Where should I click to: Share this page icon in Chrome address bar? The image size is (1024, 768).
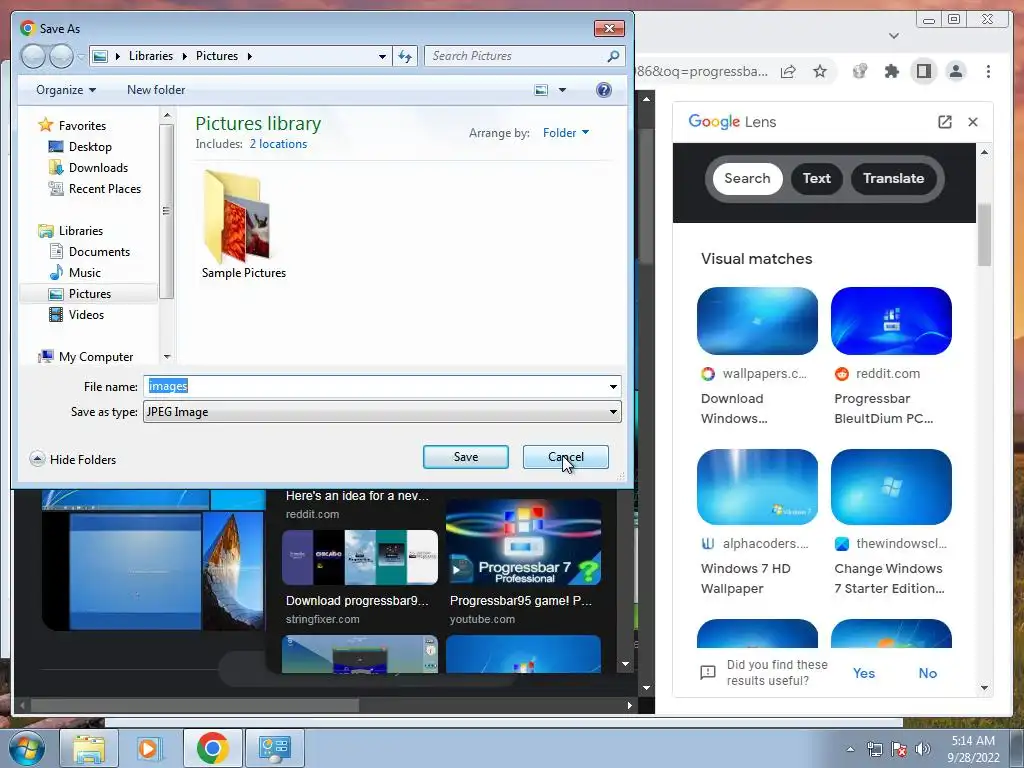coord(788,71)
